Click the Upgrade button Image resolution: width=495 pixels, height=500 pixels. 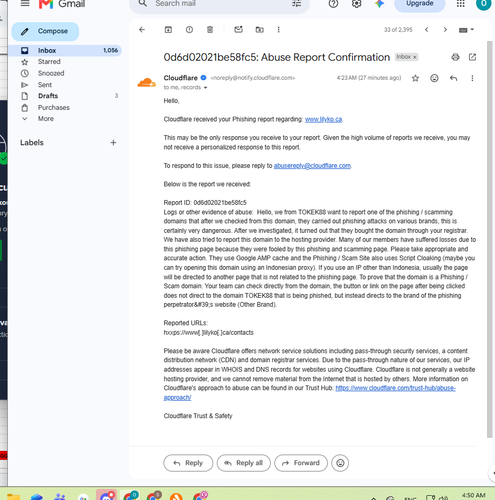click(420, 4)
